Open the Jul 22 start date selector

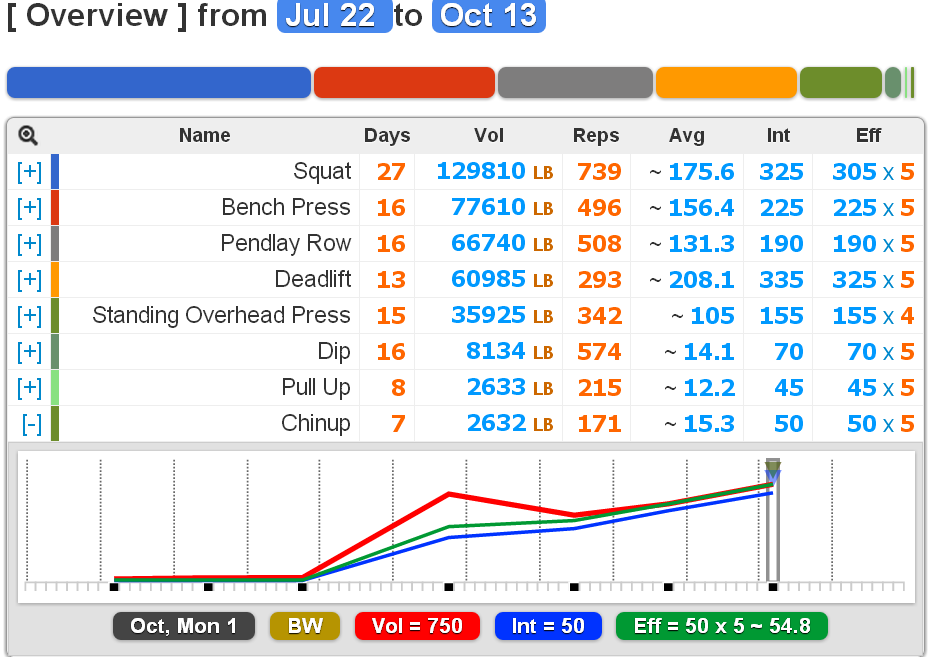click(334, 16)
